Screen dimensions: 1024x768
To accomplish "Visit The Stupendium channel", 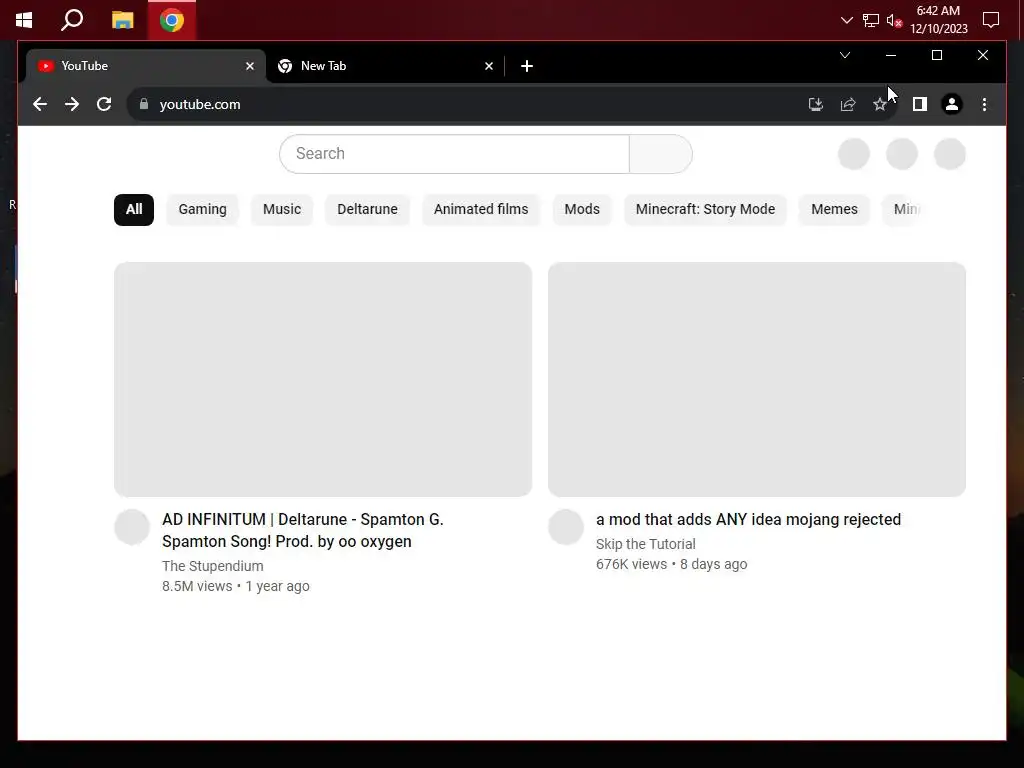I will click(x=213, y=566).
